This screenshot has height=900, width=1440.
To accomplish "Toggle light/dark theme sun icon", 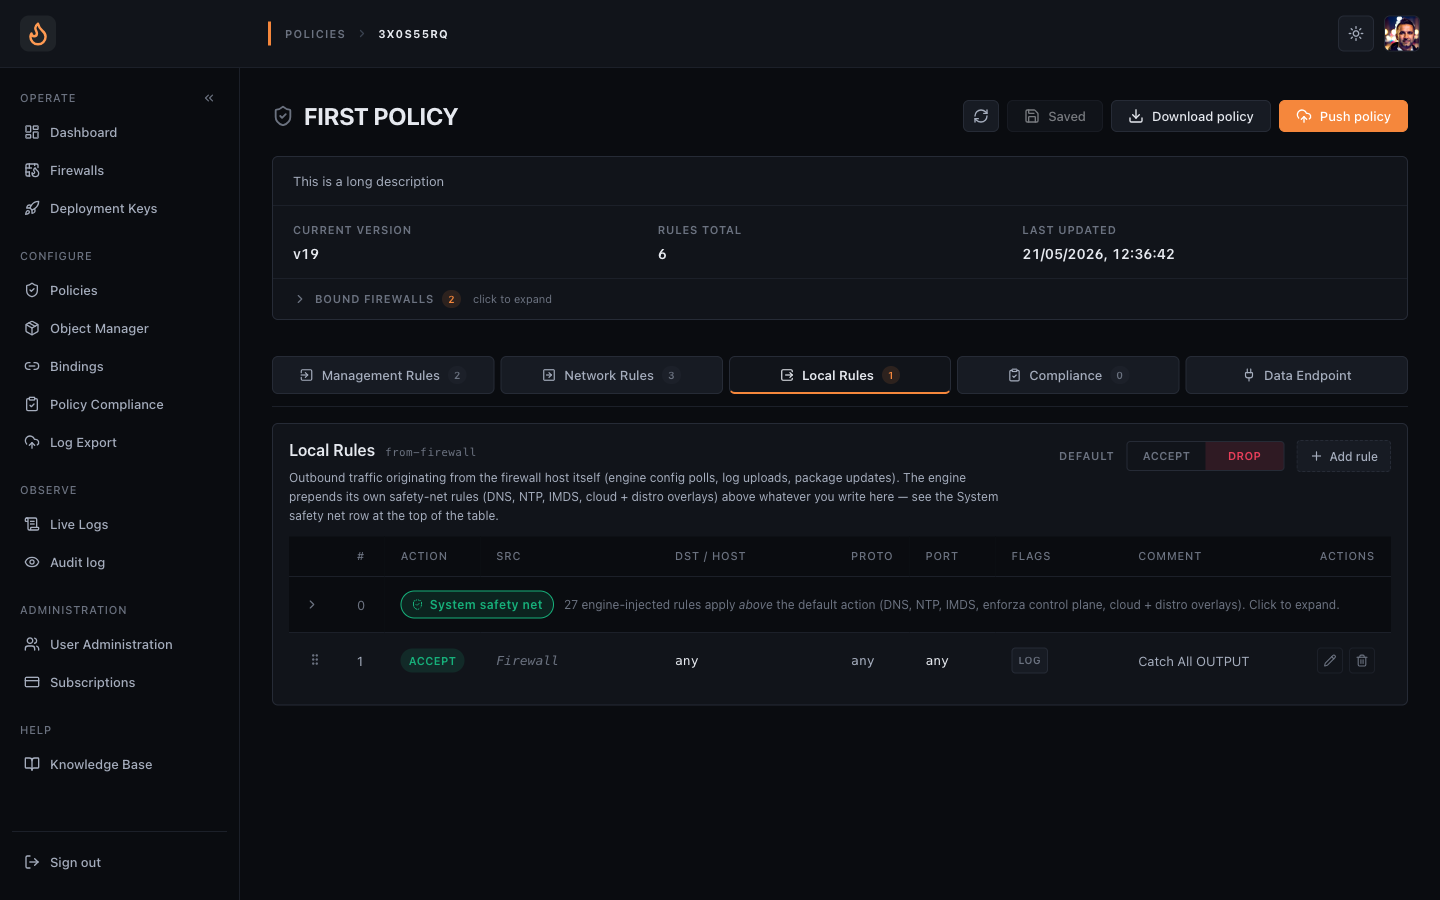I will coord(1356,34).
